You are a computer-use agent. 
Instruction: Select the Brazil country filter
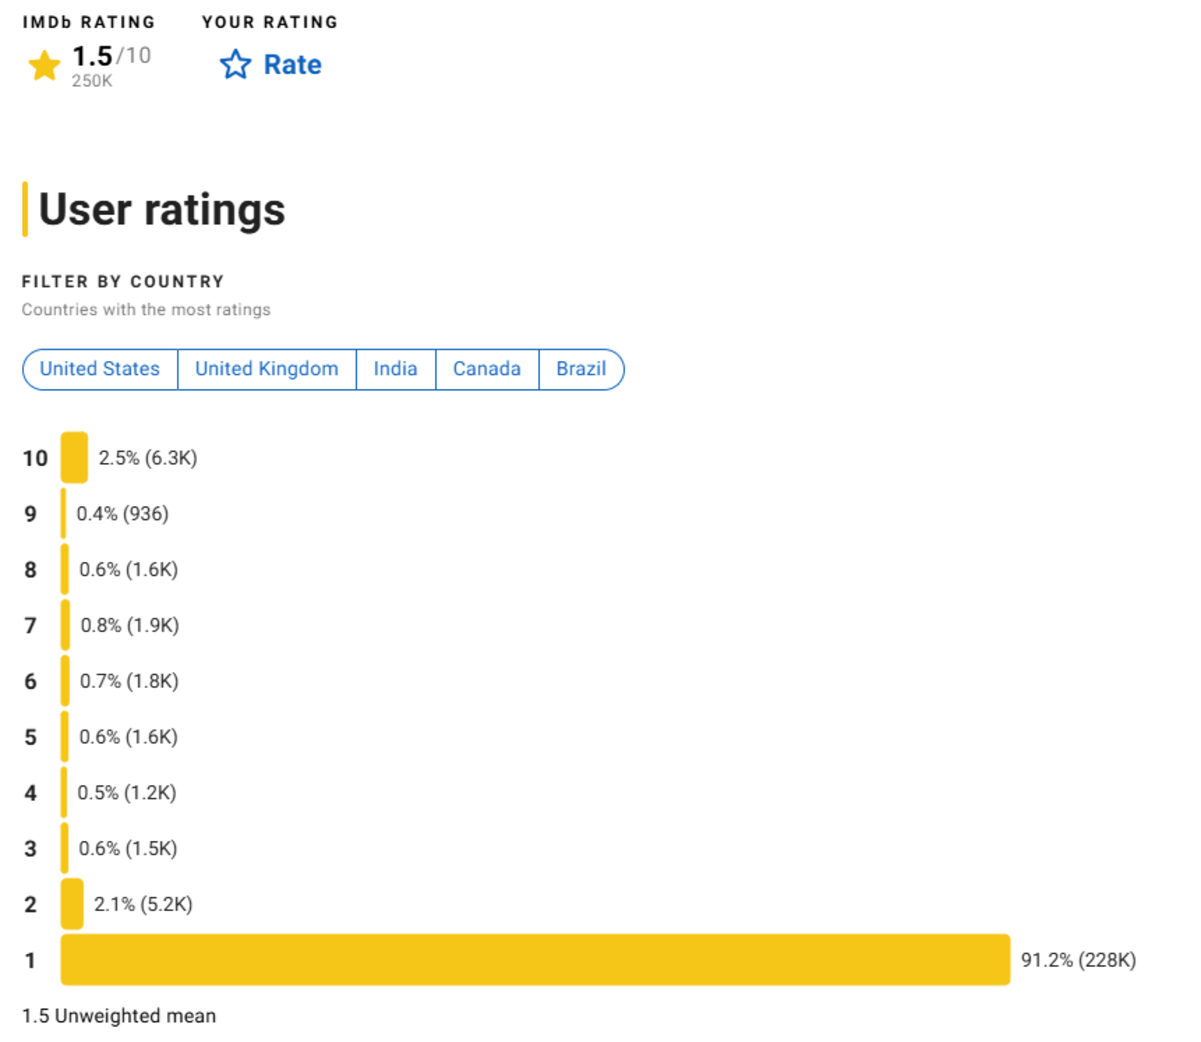pos(581,369)
